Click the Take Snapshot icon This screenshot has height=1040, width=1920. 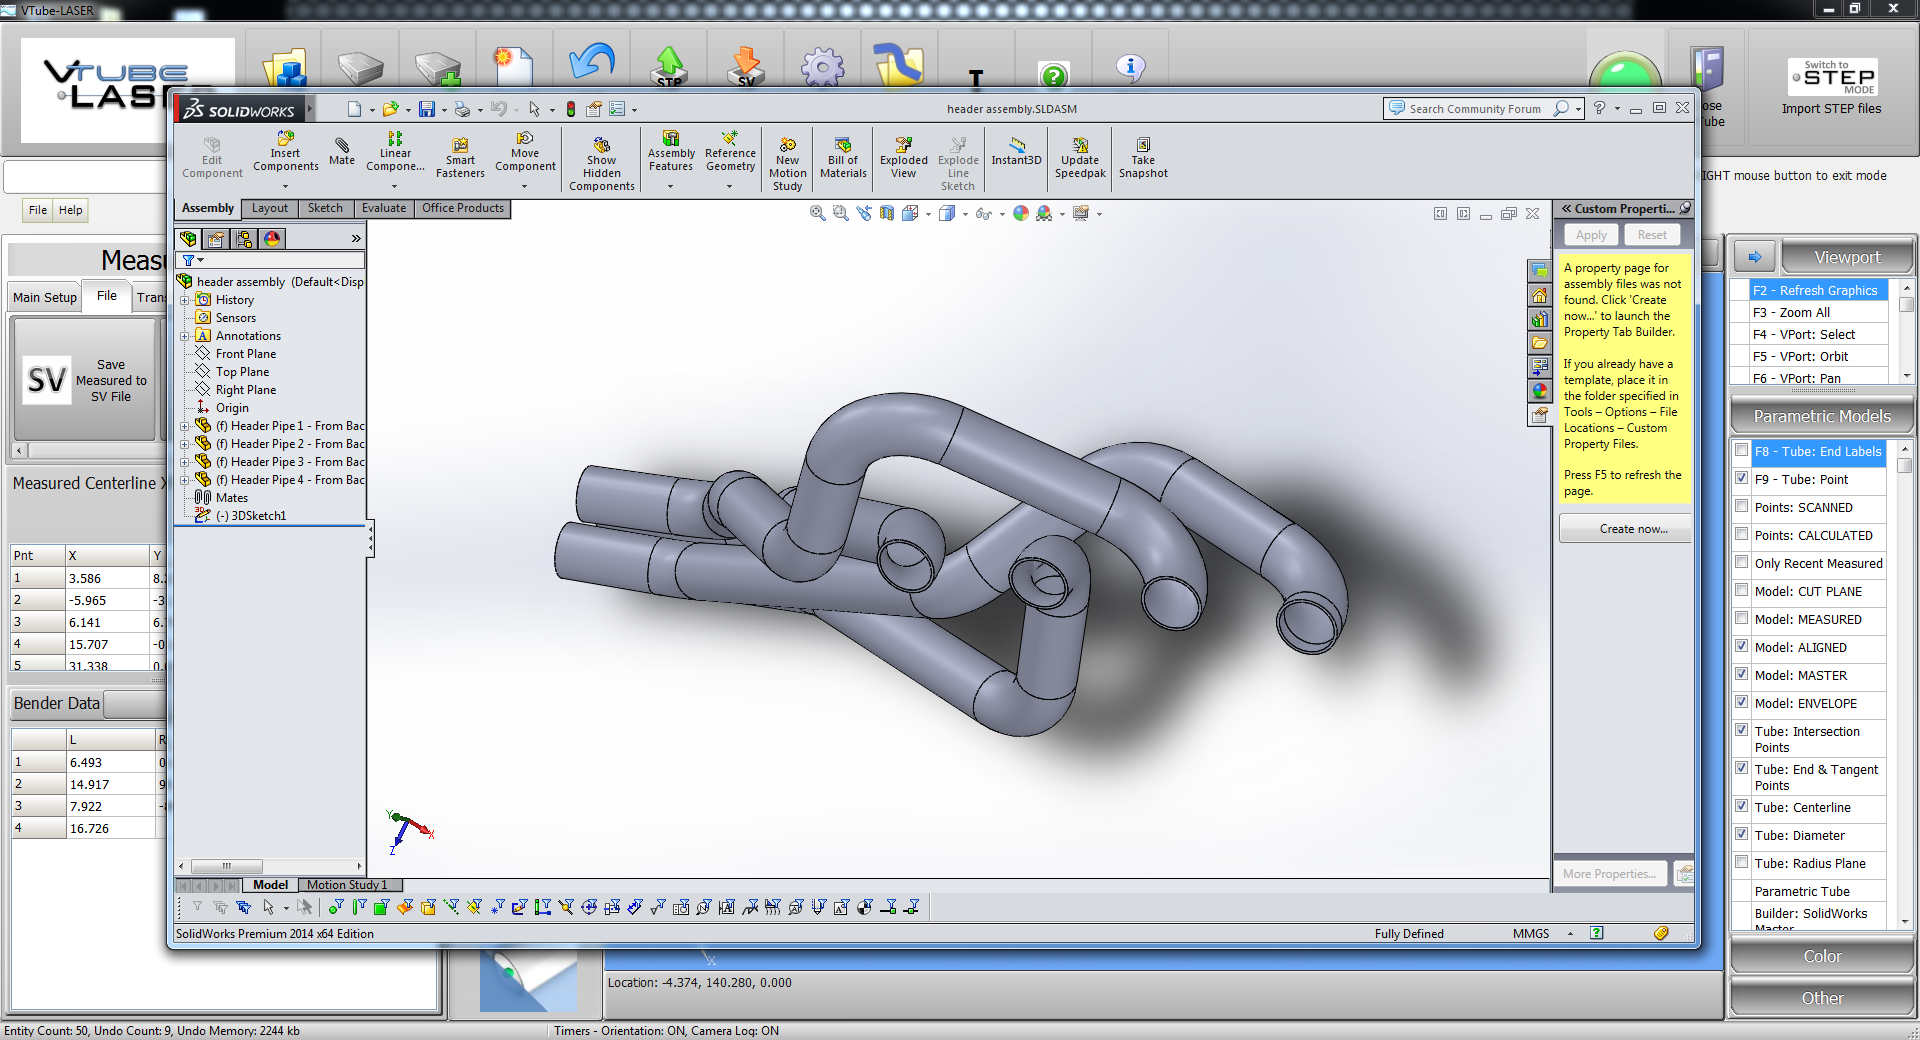pyautogui.click(x=1143, y=145)
